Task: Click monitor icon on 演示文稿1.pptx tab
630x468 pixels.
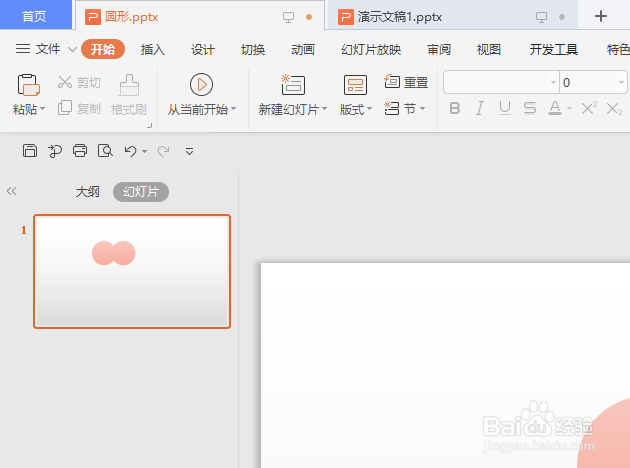Action: point(541,17)
